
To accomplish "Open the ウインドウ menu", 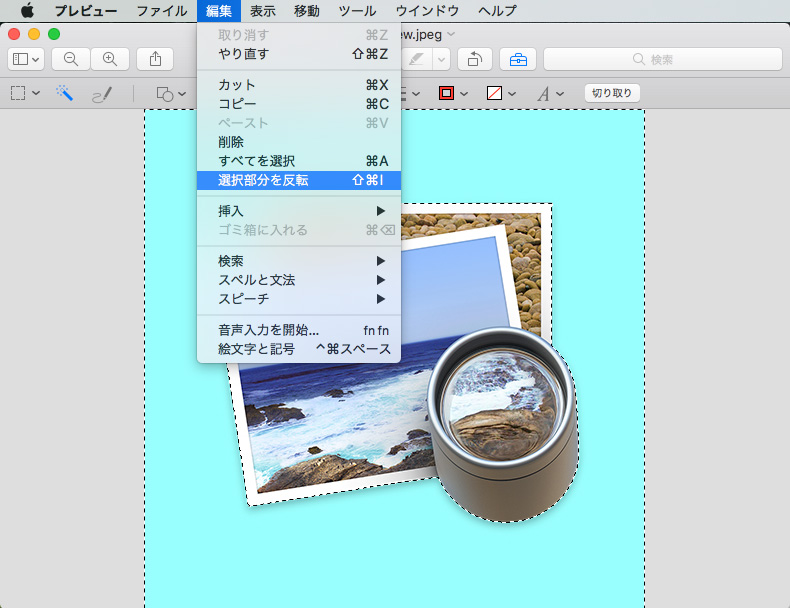I will pos(427,11).
